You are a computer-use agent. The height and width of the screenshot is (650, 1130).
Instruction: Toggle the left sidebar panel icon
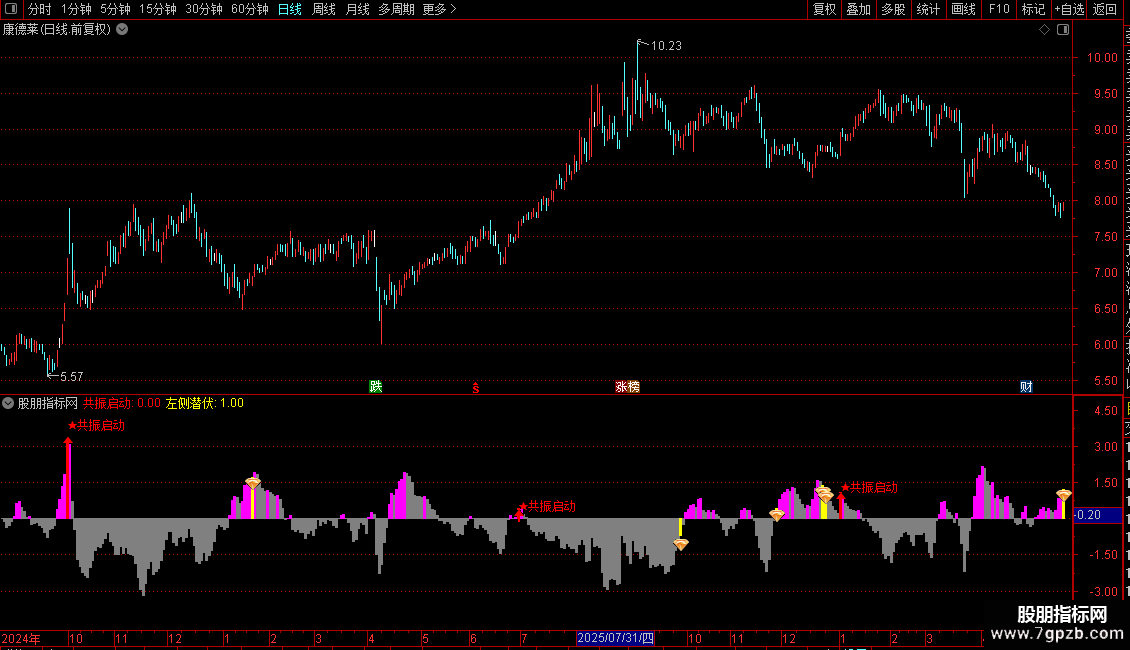click(x=11, y=9)
